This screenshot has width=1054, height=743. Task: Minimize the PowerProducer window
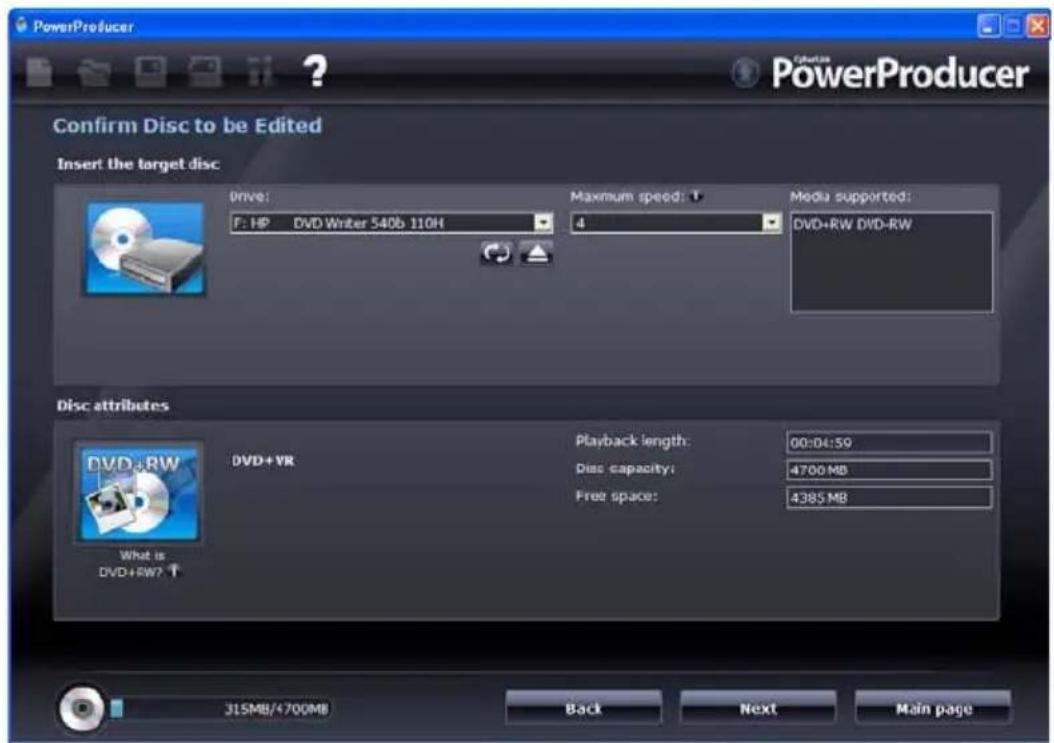coord(988,26)
